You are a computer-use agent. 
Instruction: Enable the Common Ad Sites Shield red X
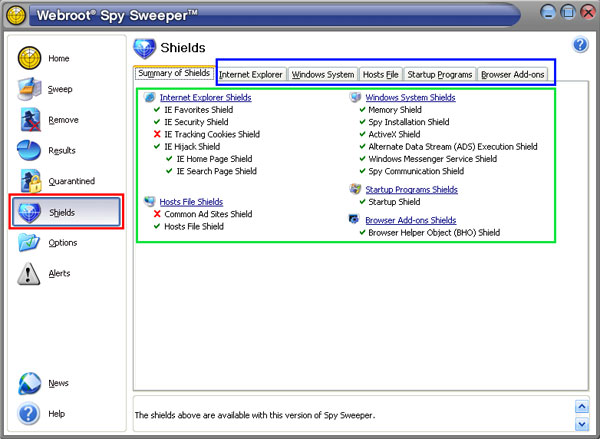[157, 214]
